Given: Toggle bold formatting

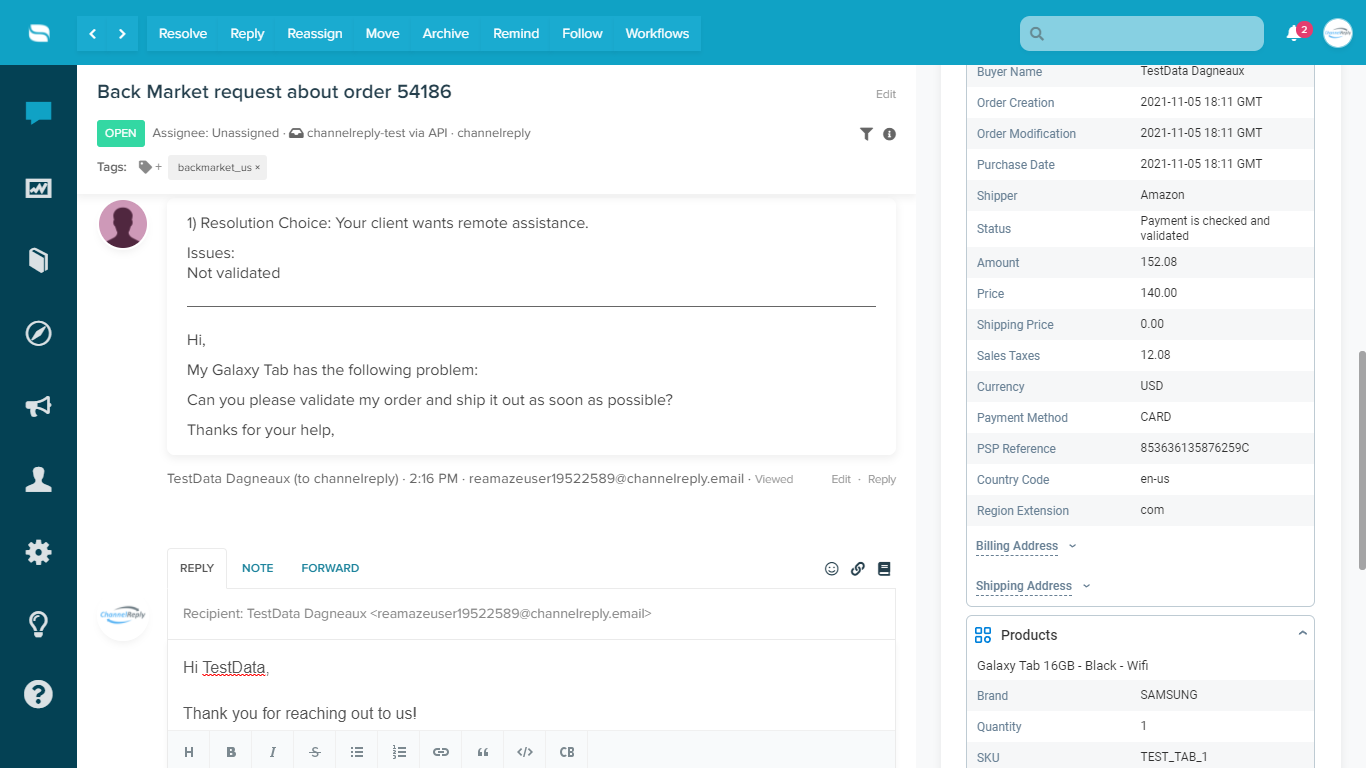Looking at the screenshot, I should tap(231, 752).
